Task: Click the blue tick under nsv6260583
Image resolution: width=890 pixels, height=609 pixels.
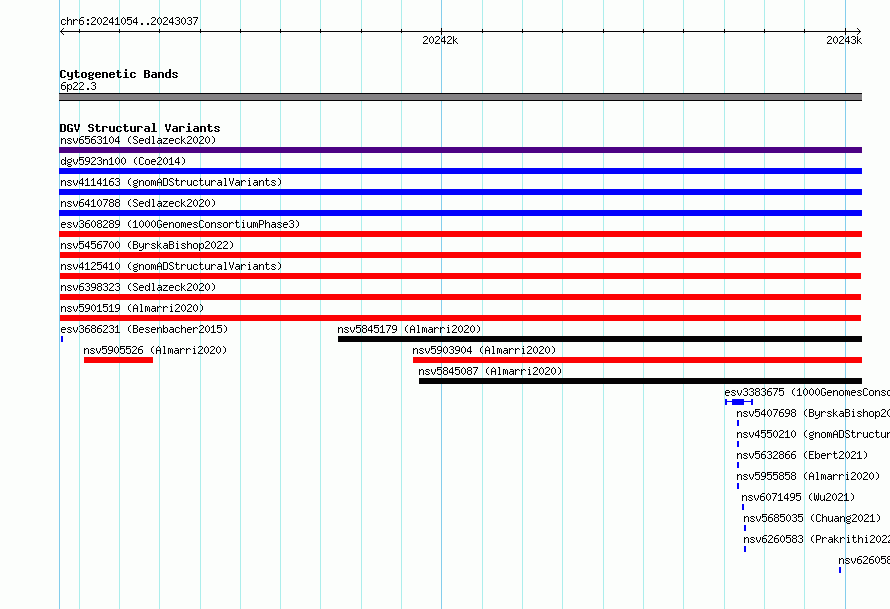Action: tap(745, 549)
